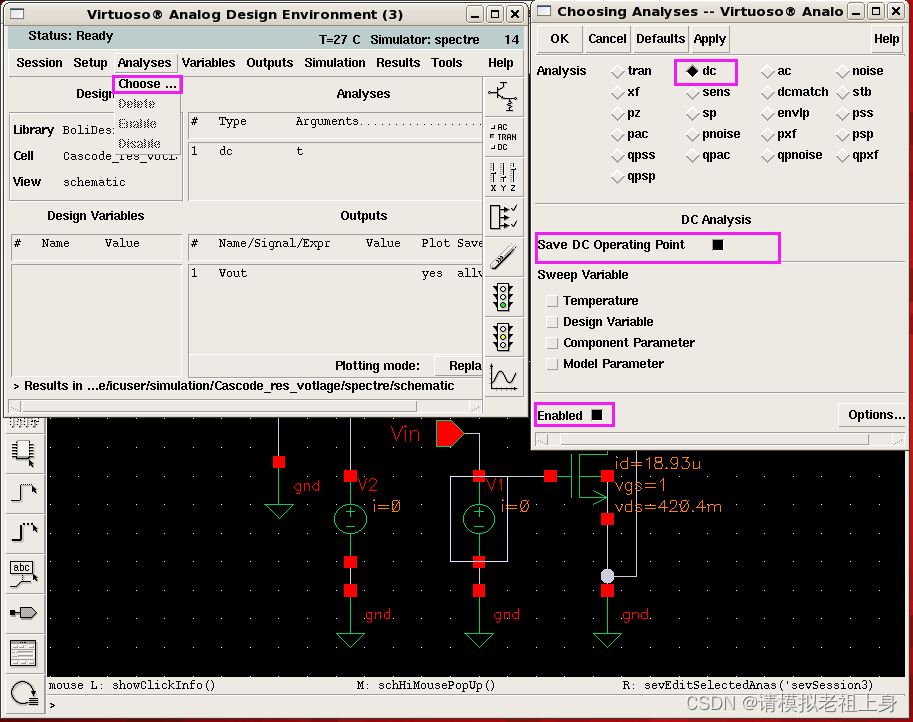The width and height of the screenshot is (913, 722).
Task: Select the tran analysis option
Action: pos(617,71)
